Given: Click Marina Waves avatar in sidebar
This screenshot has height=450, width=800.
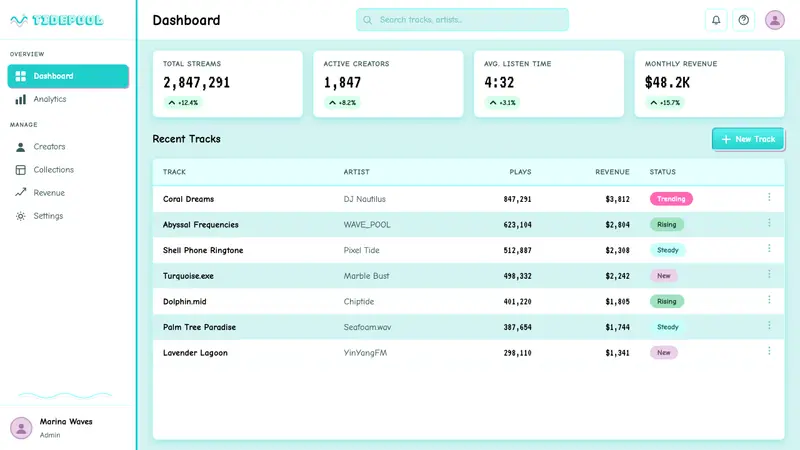Looking at the screenshot, I should point(21,428).
